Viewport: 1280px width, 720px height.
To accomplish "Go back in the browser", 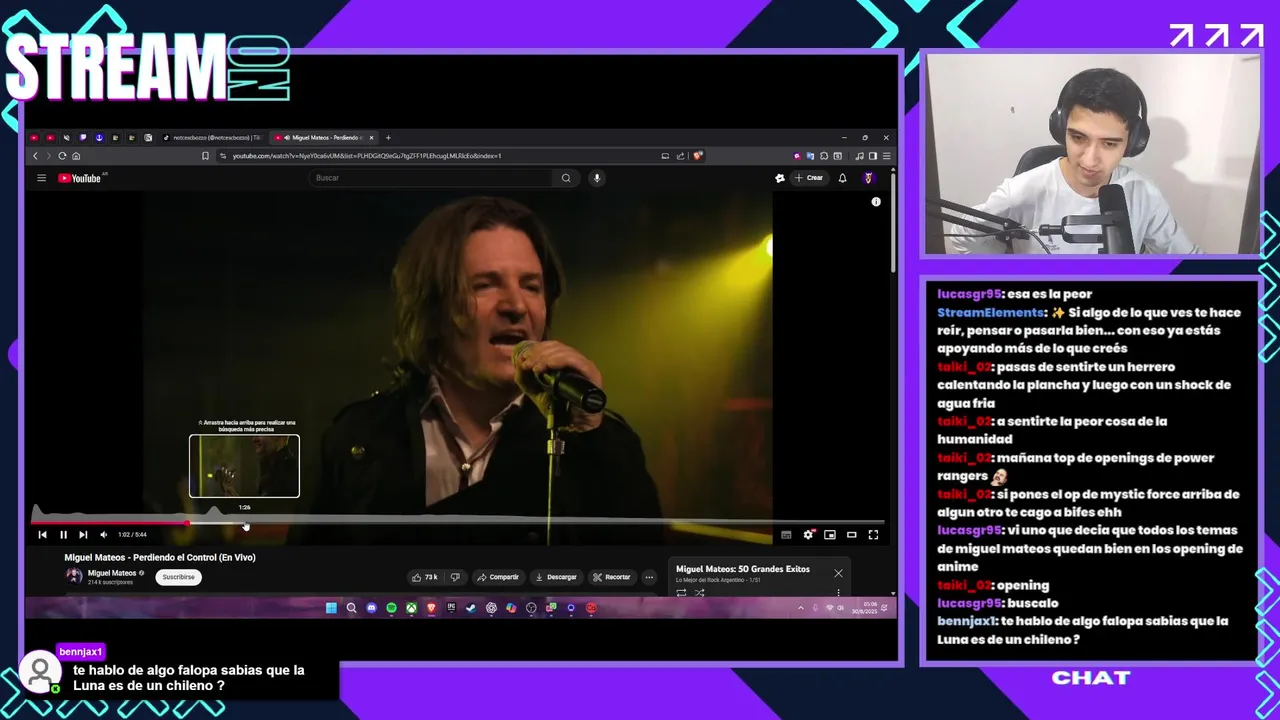I will pyautogui.click(x=35, y=156).
